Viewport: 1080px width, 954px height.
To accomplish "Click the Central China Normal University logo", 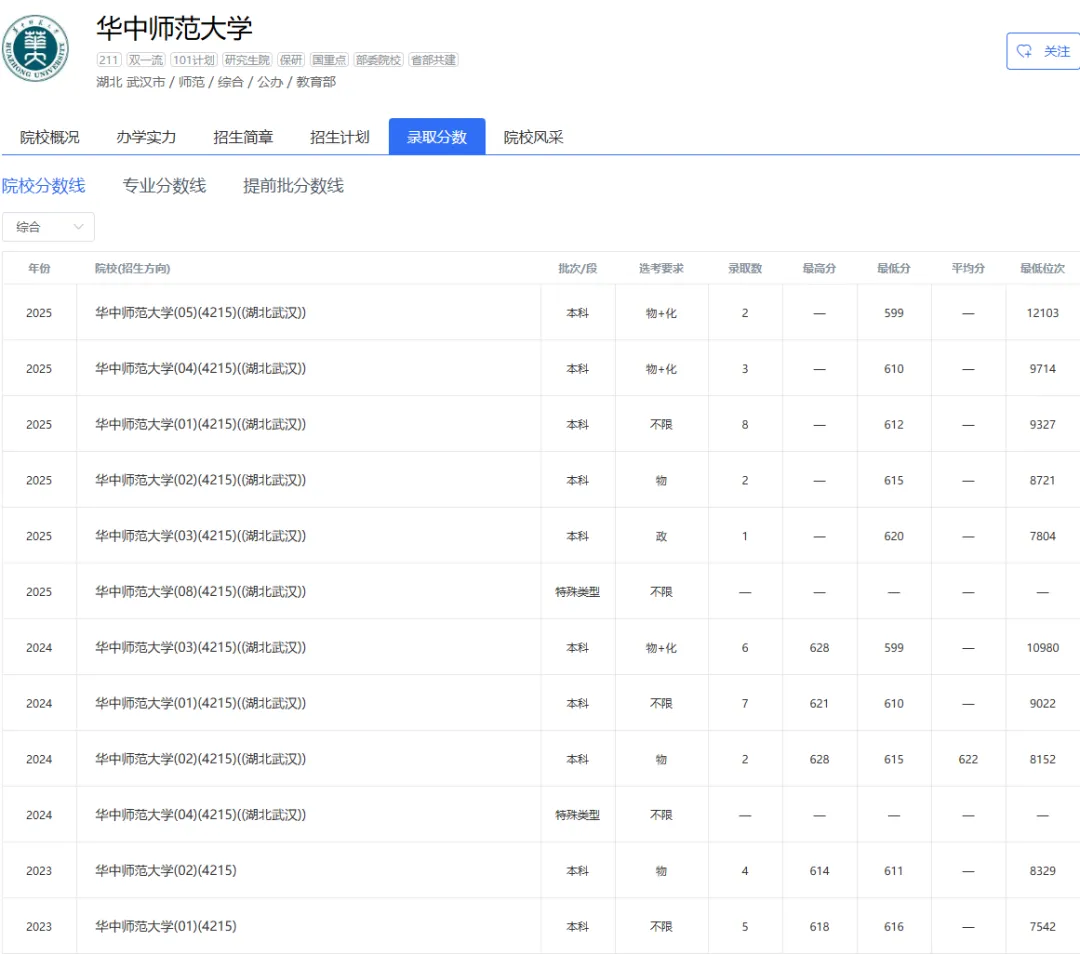I will coord(35,48).
